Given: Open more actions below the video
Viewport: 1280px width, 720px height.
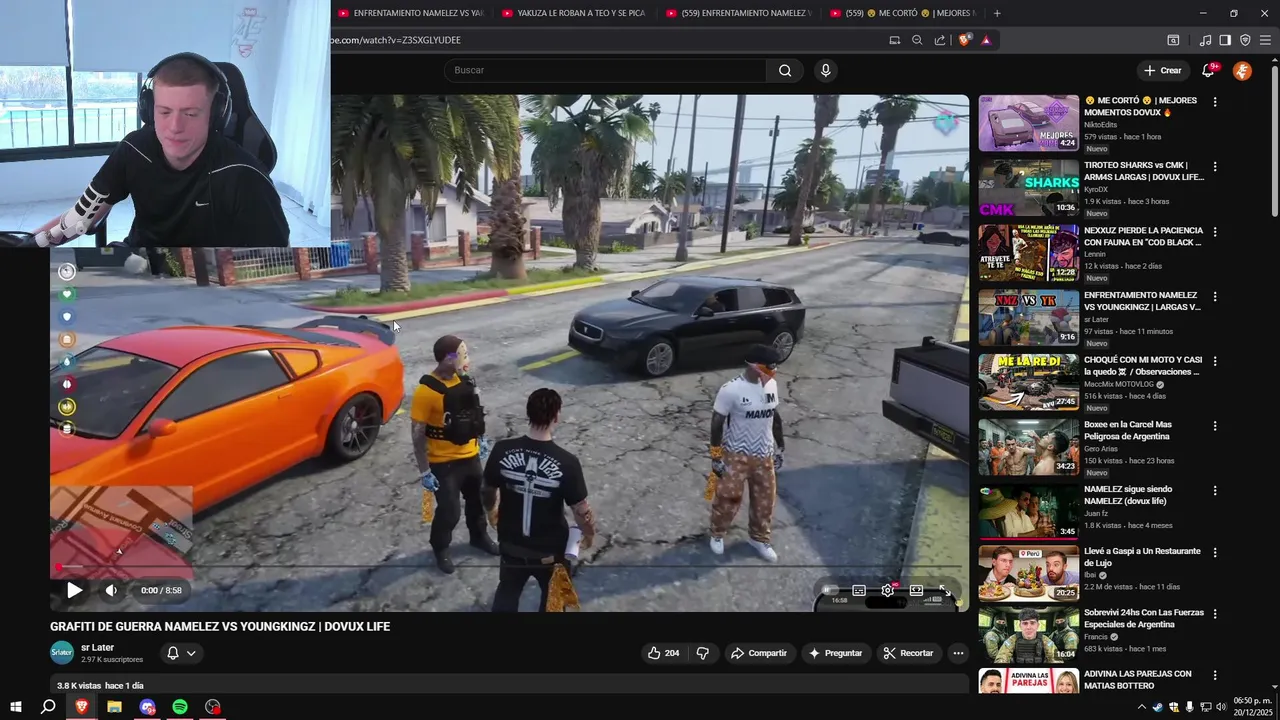Looking at the screenshot, I should 958,653.
